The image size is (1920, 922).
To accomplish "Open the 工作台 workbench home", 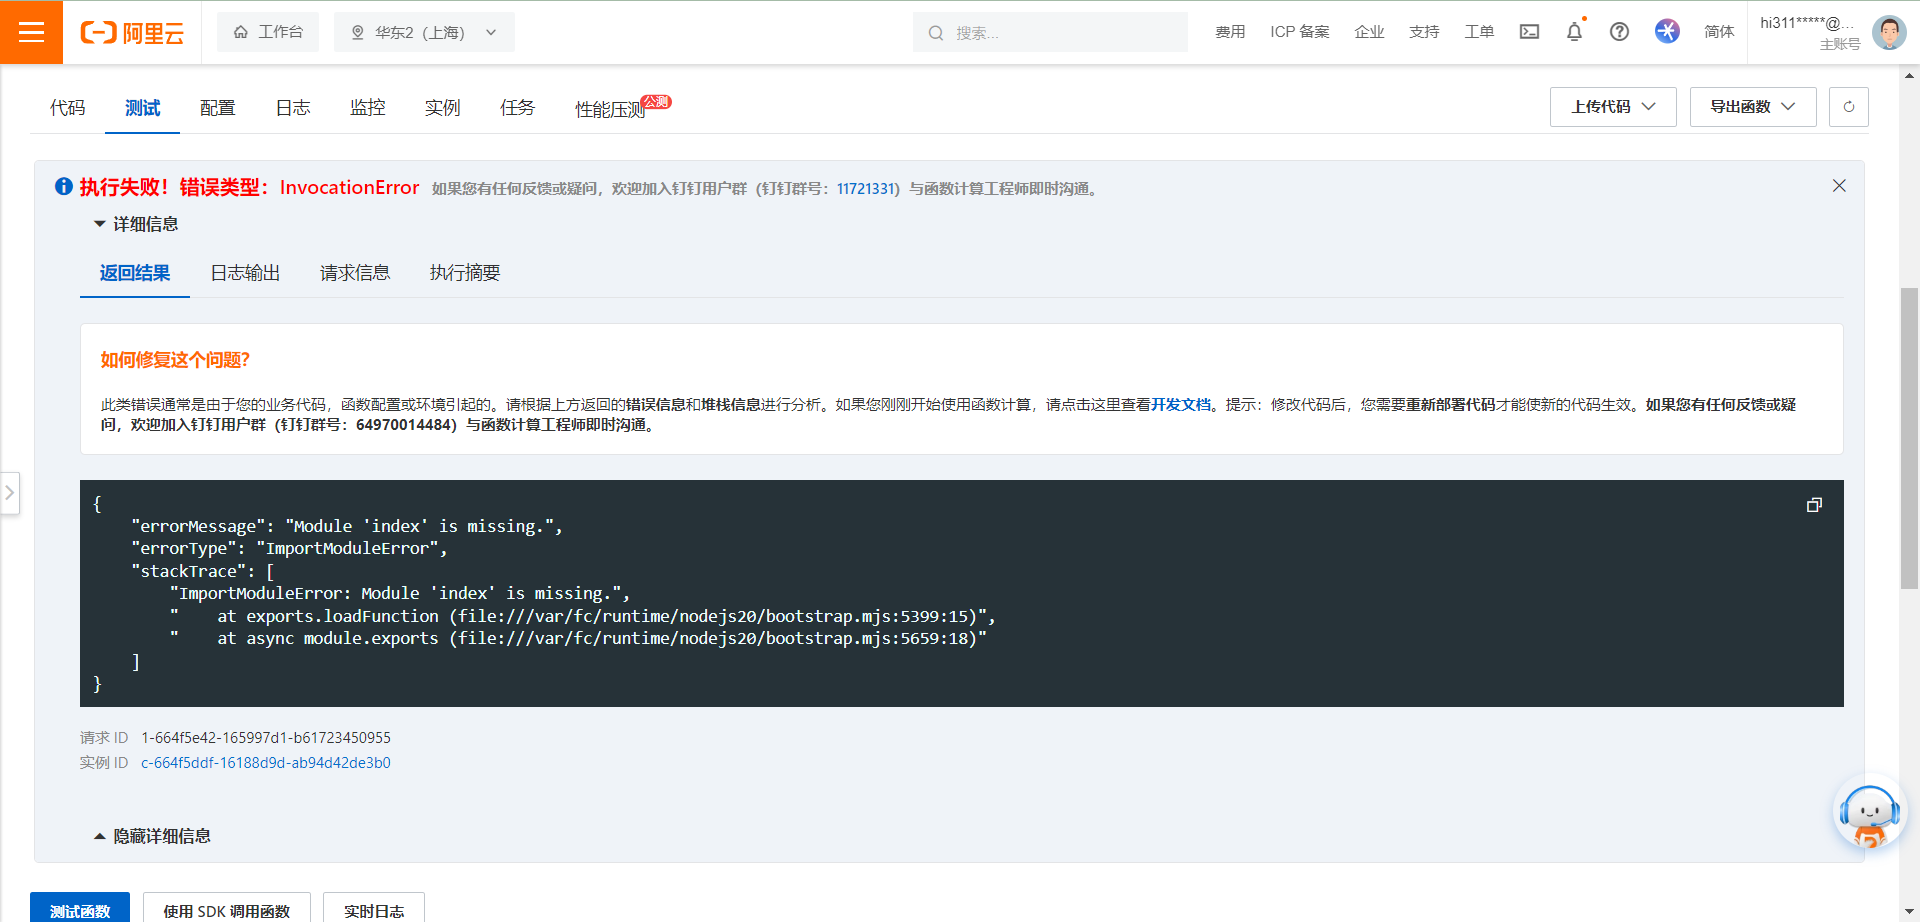I will pos(268,32).
